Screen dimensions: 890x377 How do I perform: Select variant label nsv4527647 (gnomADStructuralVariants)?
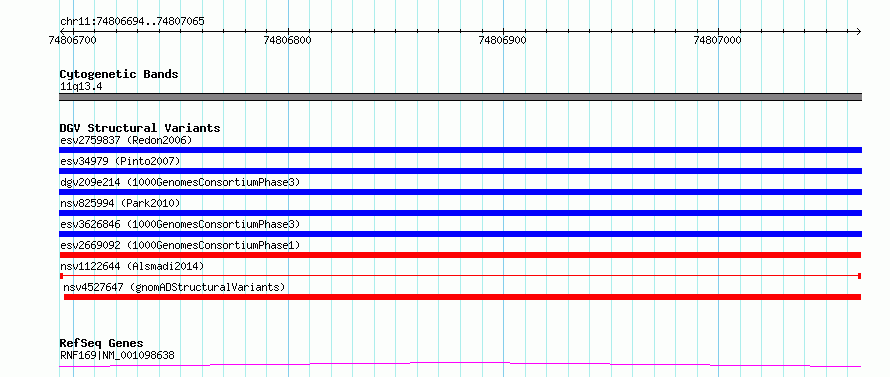[174, 287]
